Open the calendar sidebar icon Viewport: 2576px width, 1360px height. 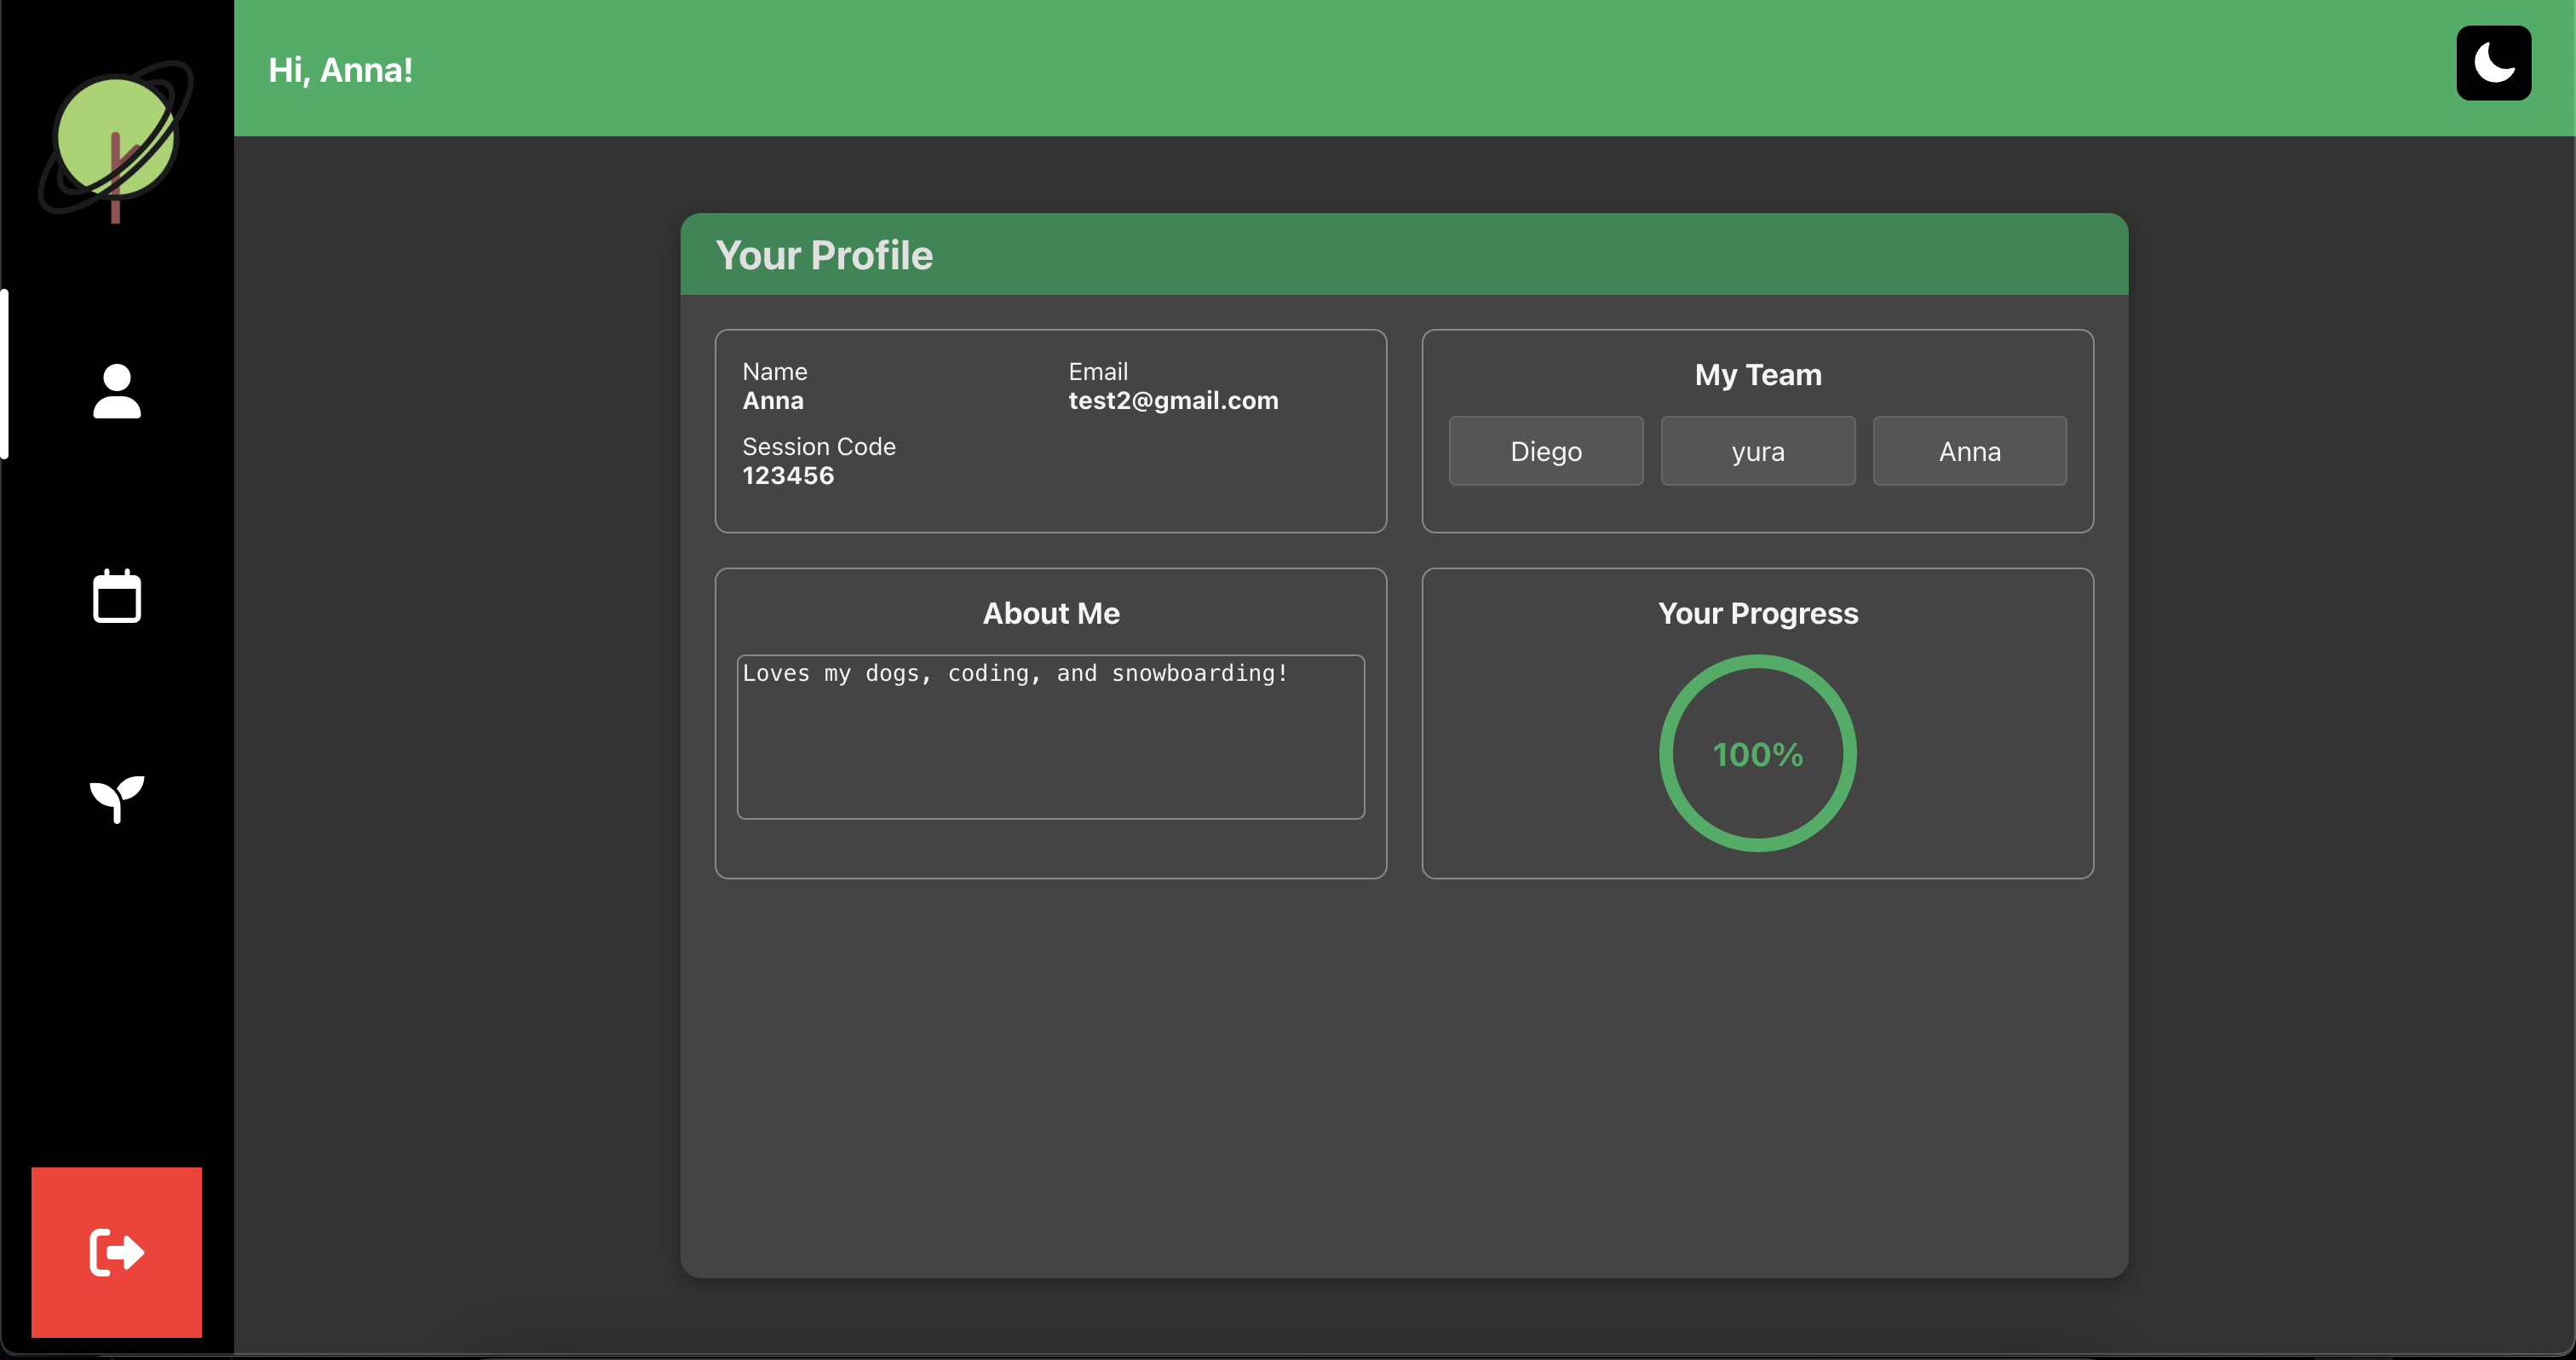click(x=117, y=596)
